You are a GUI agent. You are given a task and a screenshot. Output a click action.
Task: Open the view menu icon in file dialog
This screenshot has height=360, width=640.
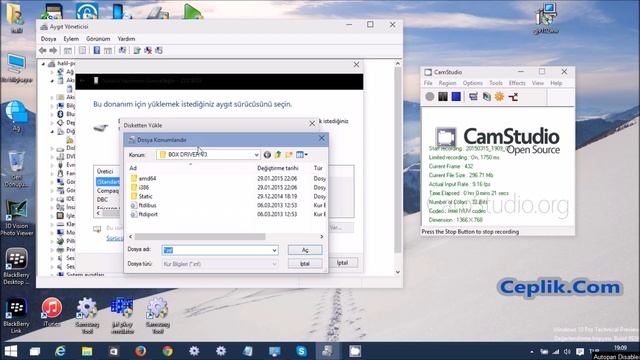302,155
